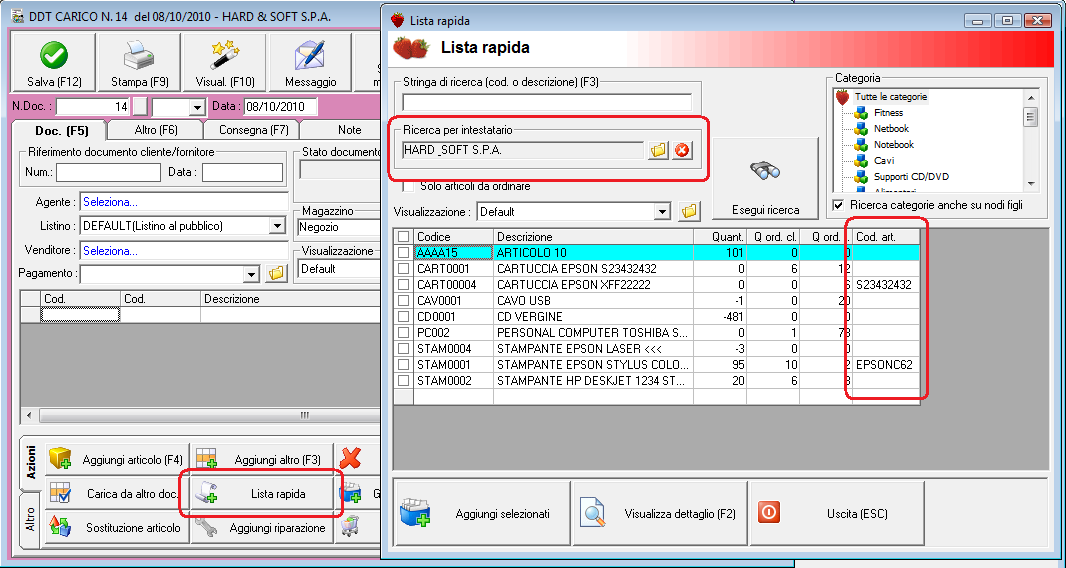
Task: Click Salva (F12) green checkmark button
Action: point(54,63)
